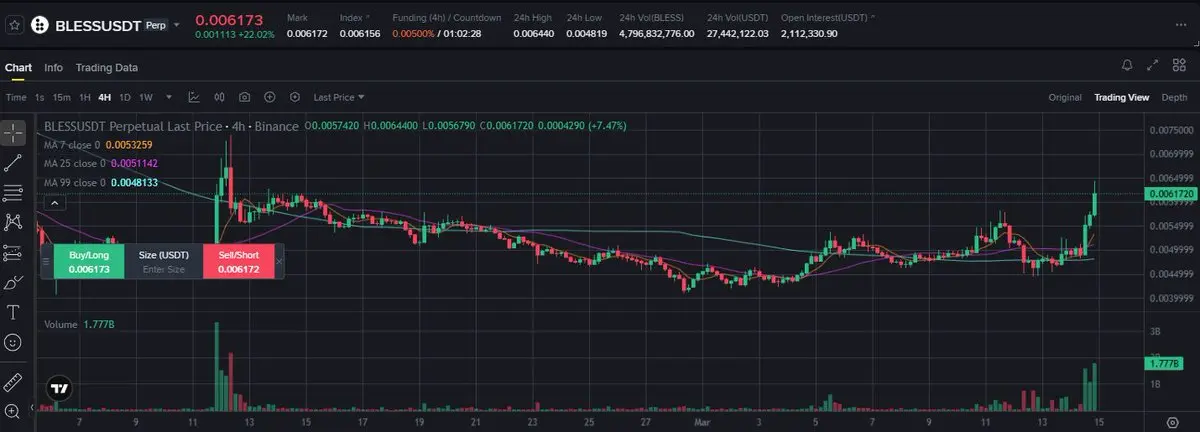Switch to the Chart tab
Image resolution: width=1200 pixels, height=432 pixels.
point(18,67)
